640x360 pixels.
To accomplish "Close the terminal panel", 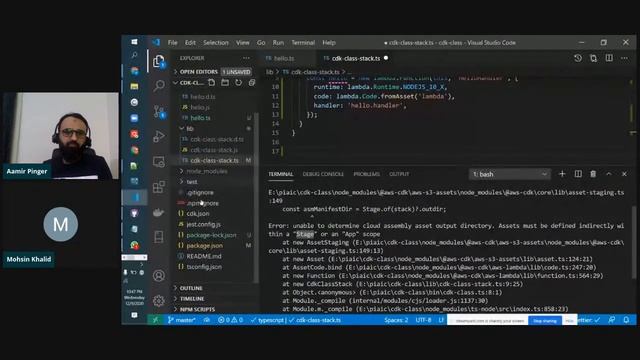I will [624, 174].
